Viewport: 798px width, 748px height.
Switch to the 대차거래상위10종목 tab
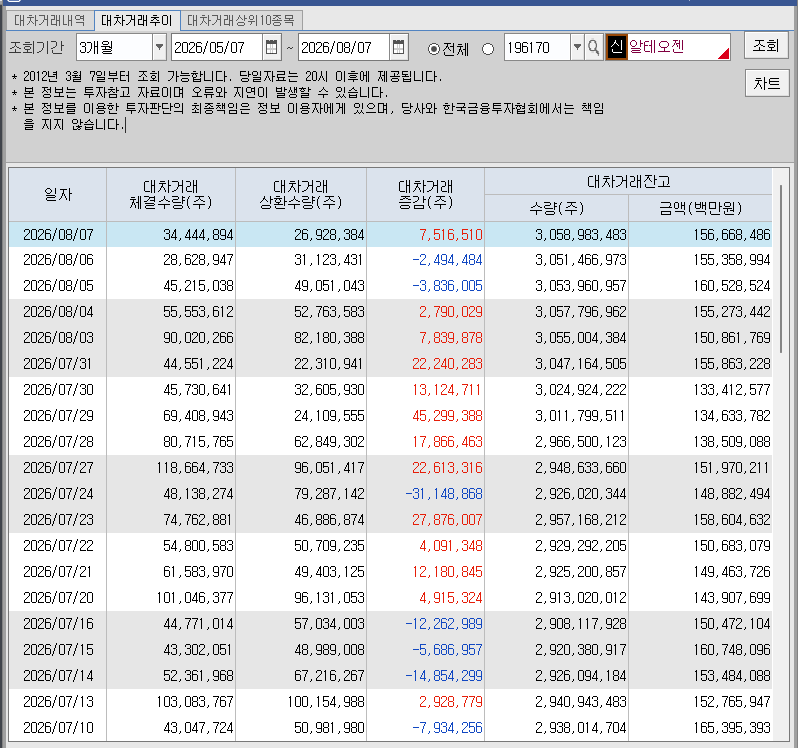coord(241,20)
